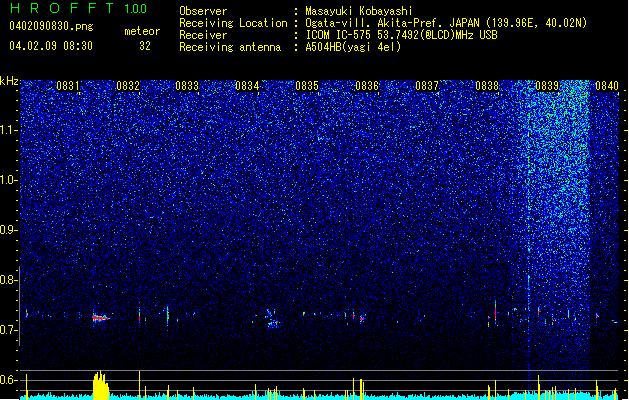Click the 0.7 frequency axis label
The image size is (629, 400).
coord(9,330)
